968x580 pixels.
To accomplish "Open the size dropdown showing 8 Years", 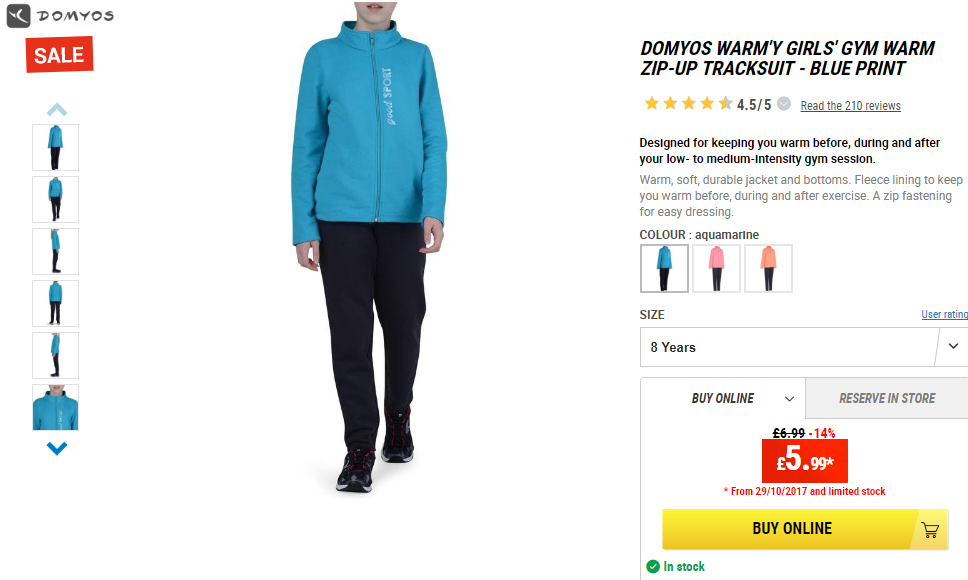I will coord(804,347).
